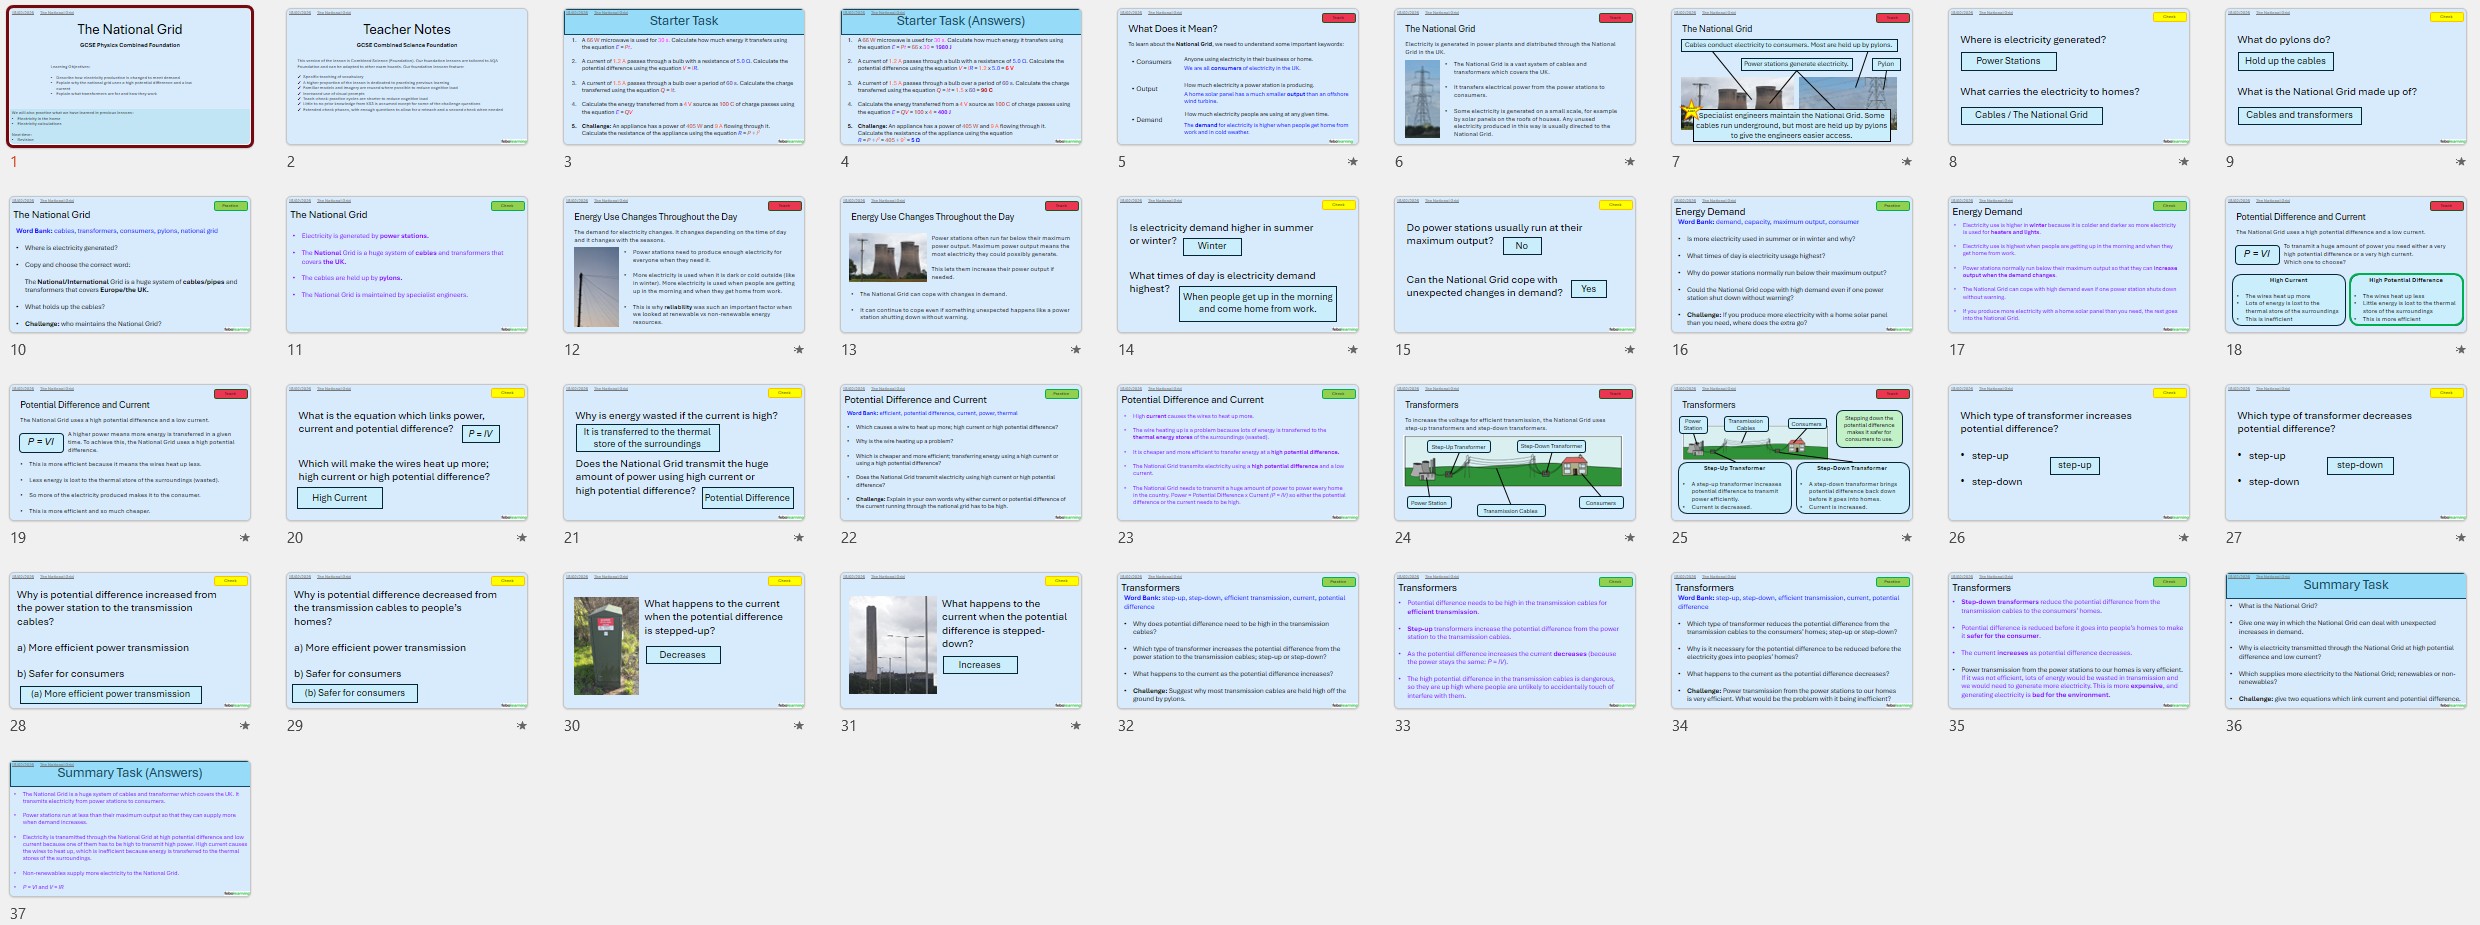
Task: Select slide 30 with green substation photo
Action: tap(683, 641)
